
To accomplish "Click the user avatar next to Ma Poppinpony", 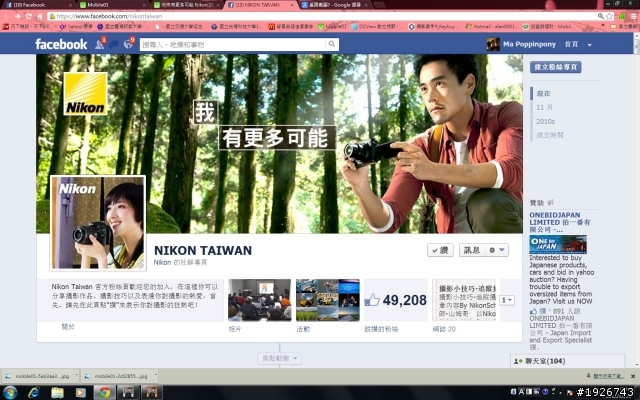I will pos(493,44).
